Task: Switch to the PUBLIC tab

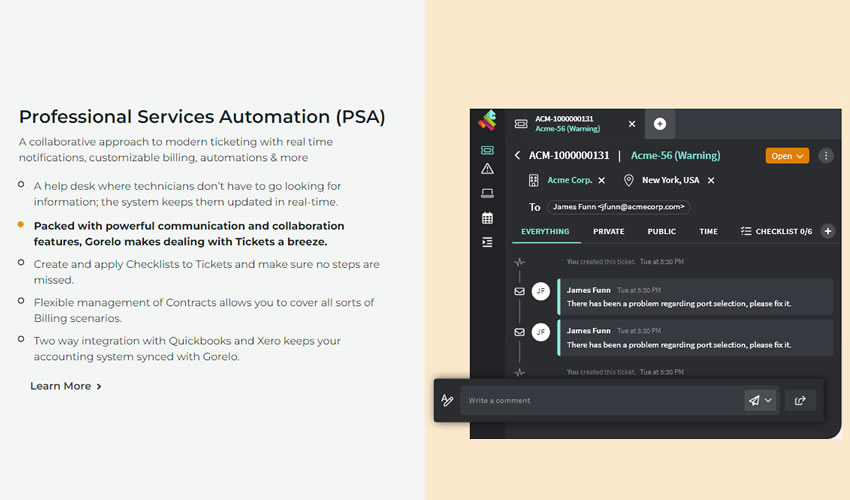Action: pos(661,232)
